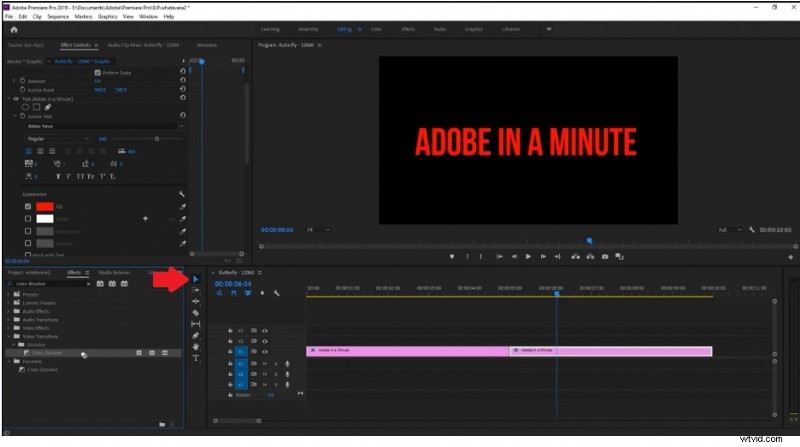Click free draw bezier pen mask icon
This screenshot has height=447, width=800.
[47, 107]
